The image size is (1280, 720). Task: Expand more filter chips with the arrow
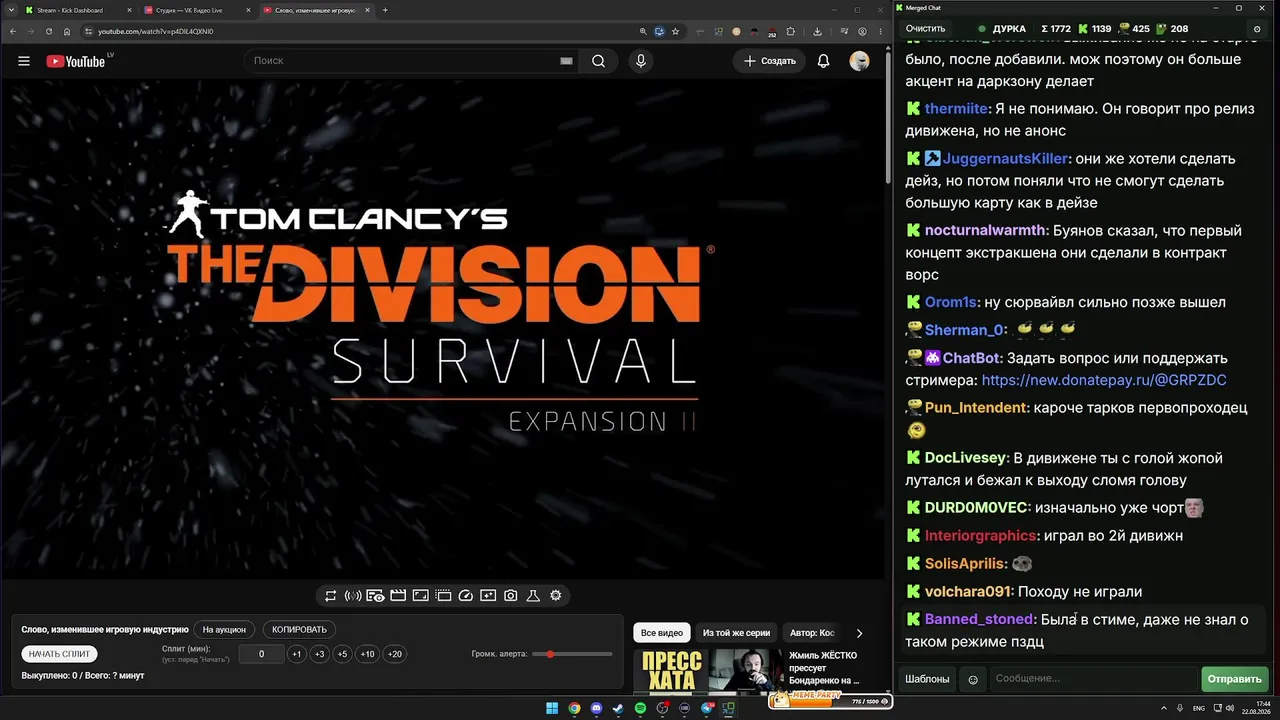[x=859, y=633]
